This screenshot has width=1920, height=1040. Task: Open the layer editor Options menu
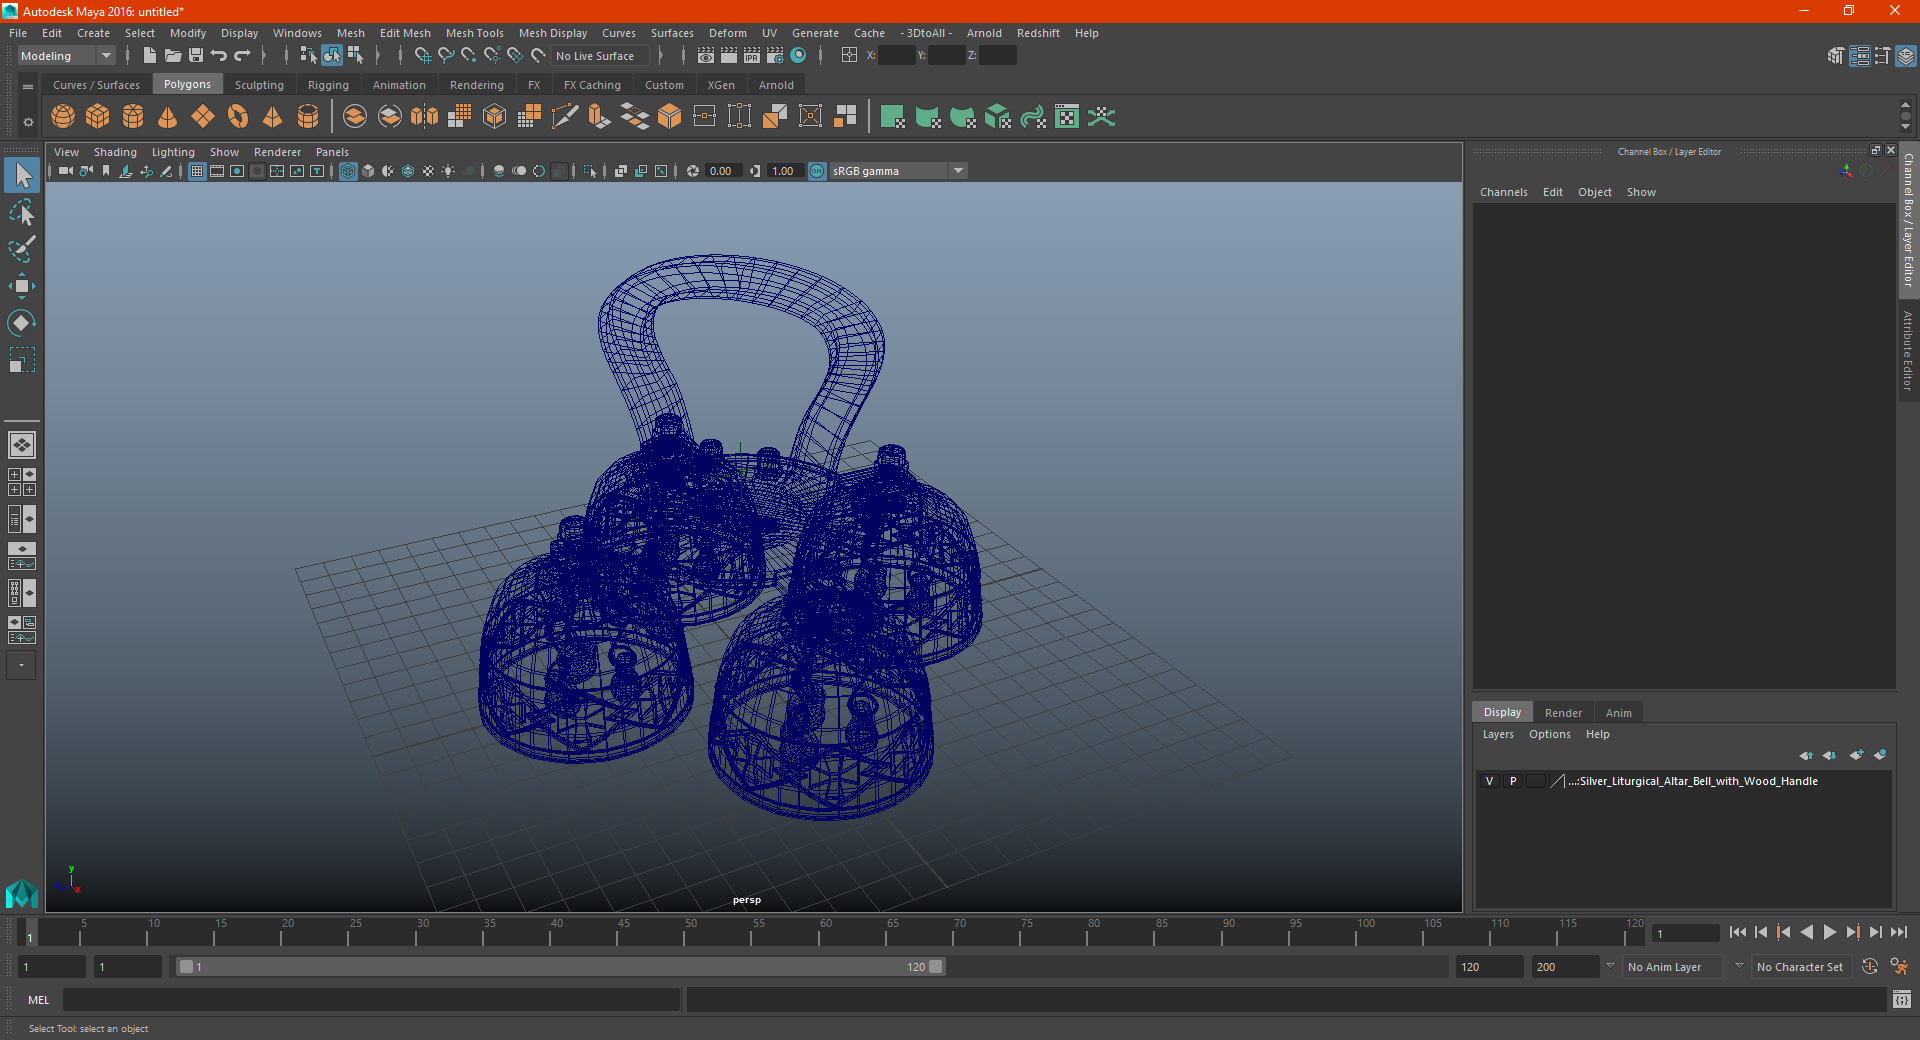pos(1549,734)
